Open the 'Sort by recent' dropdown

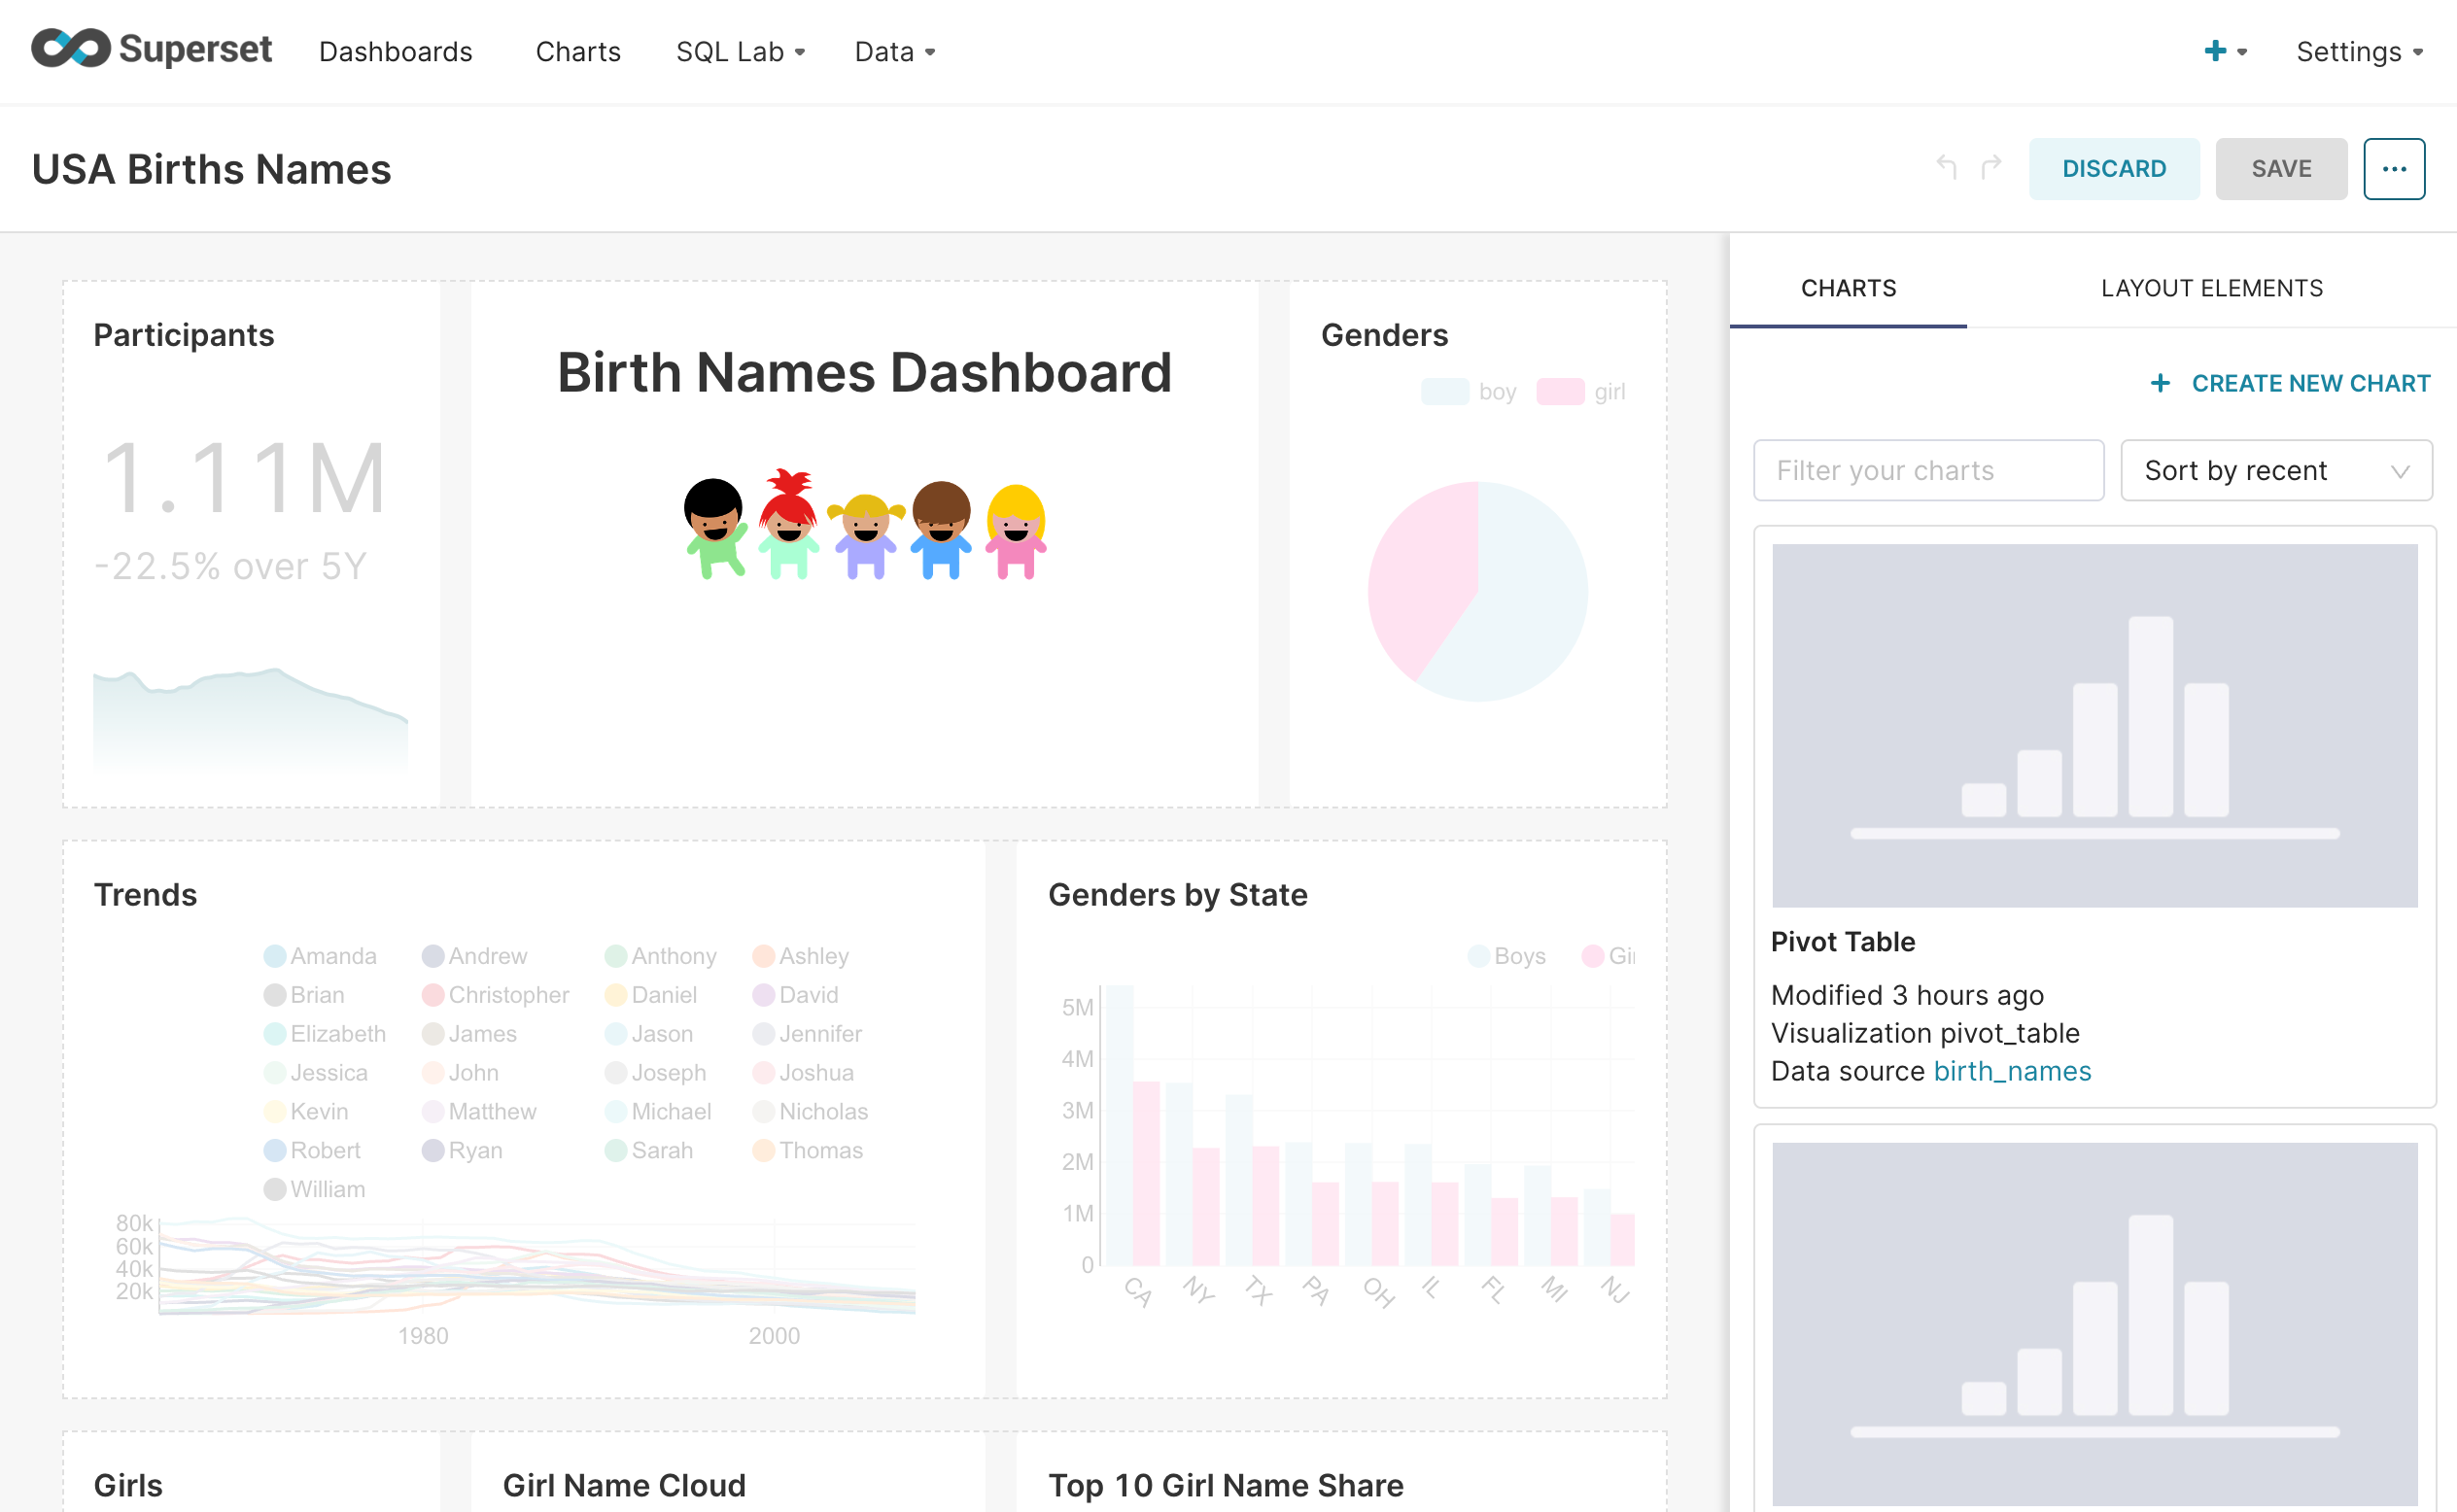(x=2276, y=470)
